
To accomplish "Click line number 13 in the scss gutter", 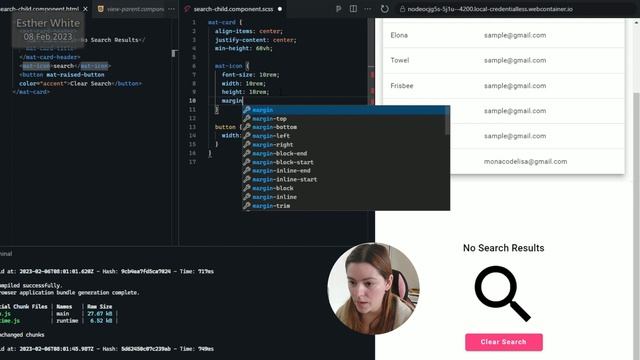I will pos(193,127).
